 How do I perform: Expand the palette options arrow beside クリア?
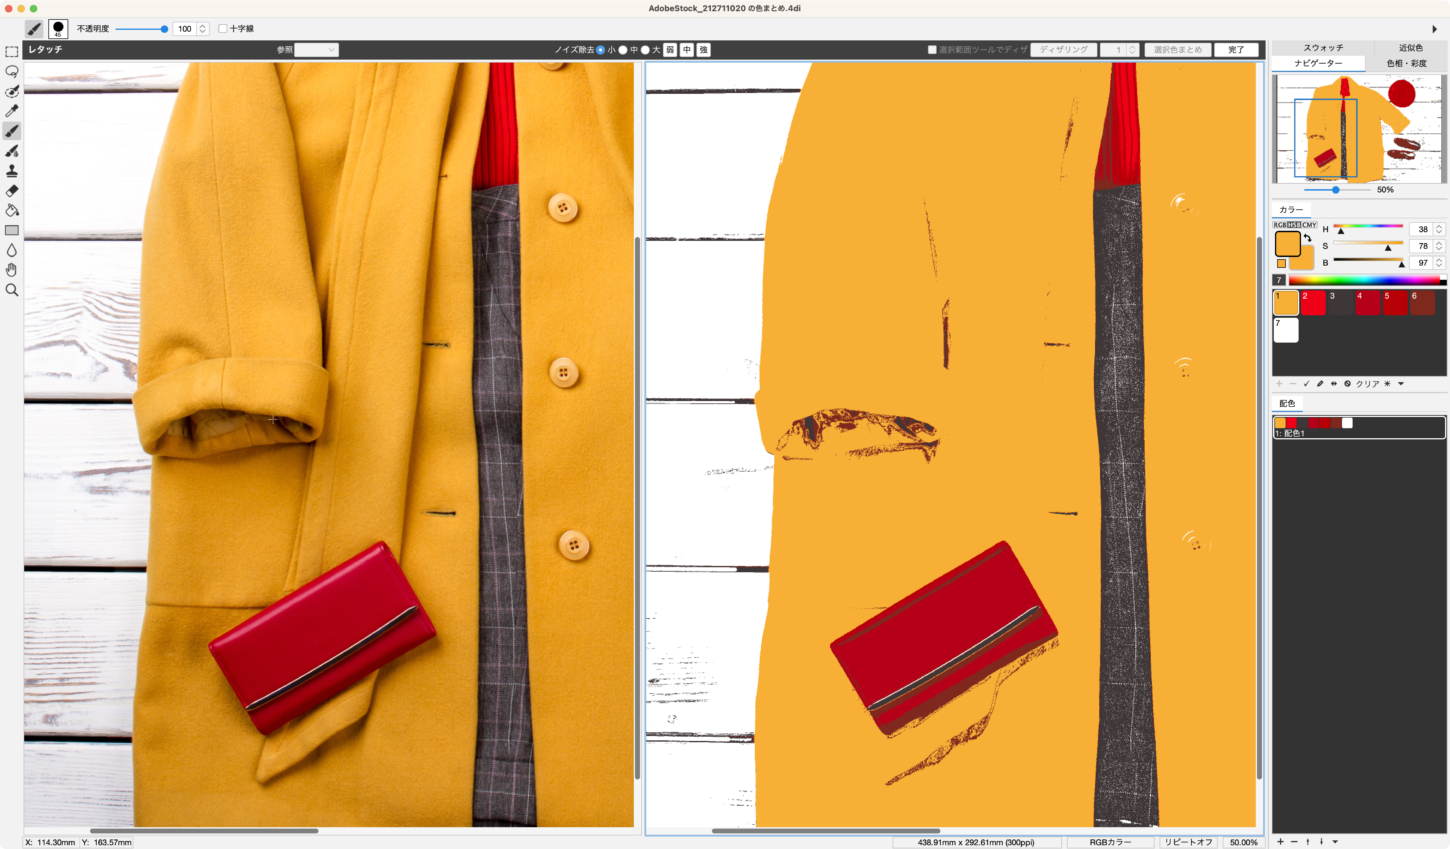[1400, 384]
